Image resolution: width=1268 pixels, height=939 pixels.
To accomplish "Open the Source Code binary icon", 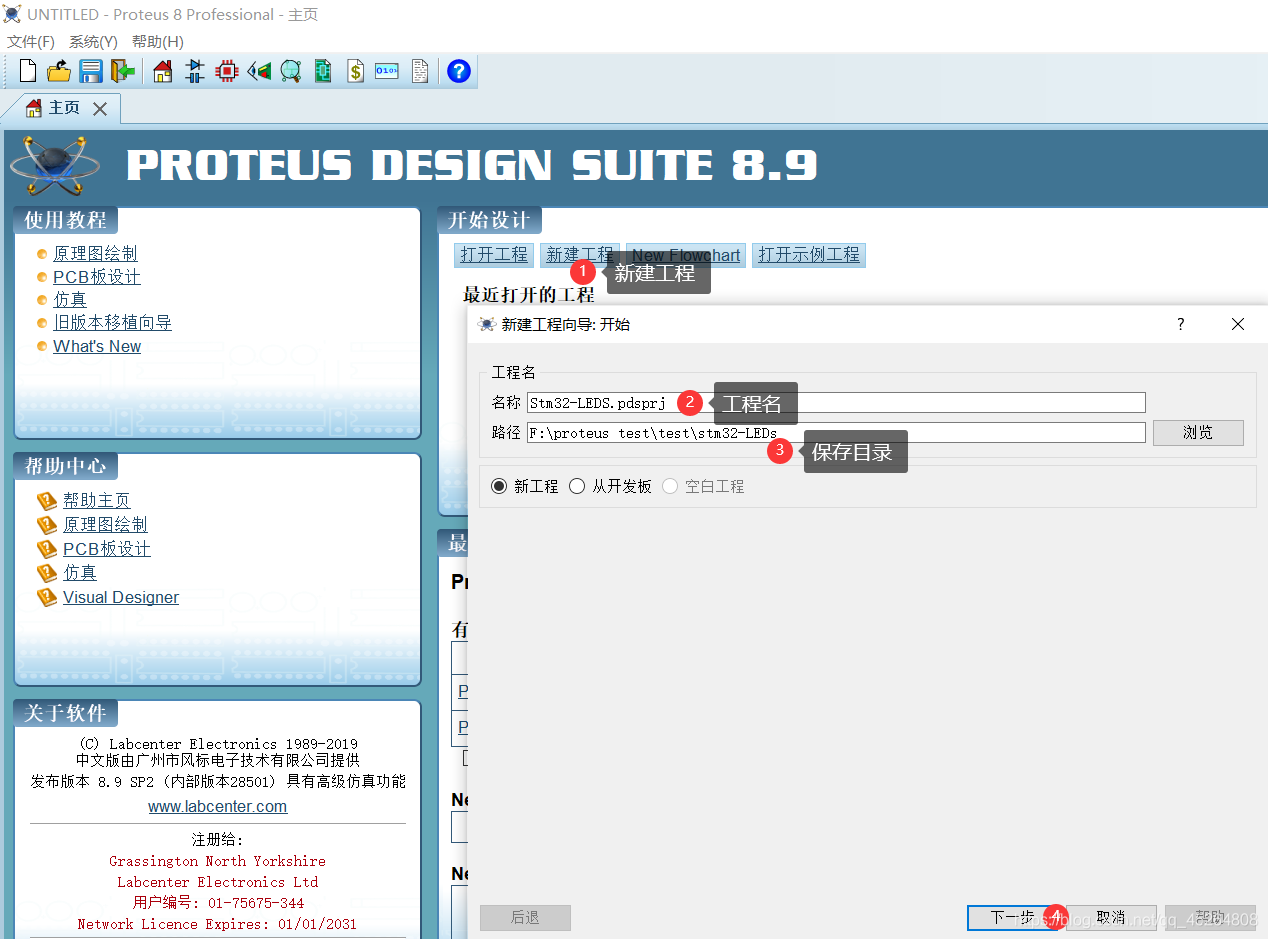I will point(387,71).
